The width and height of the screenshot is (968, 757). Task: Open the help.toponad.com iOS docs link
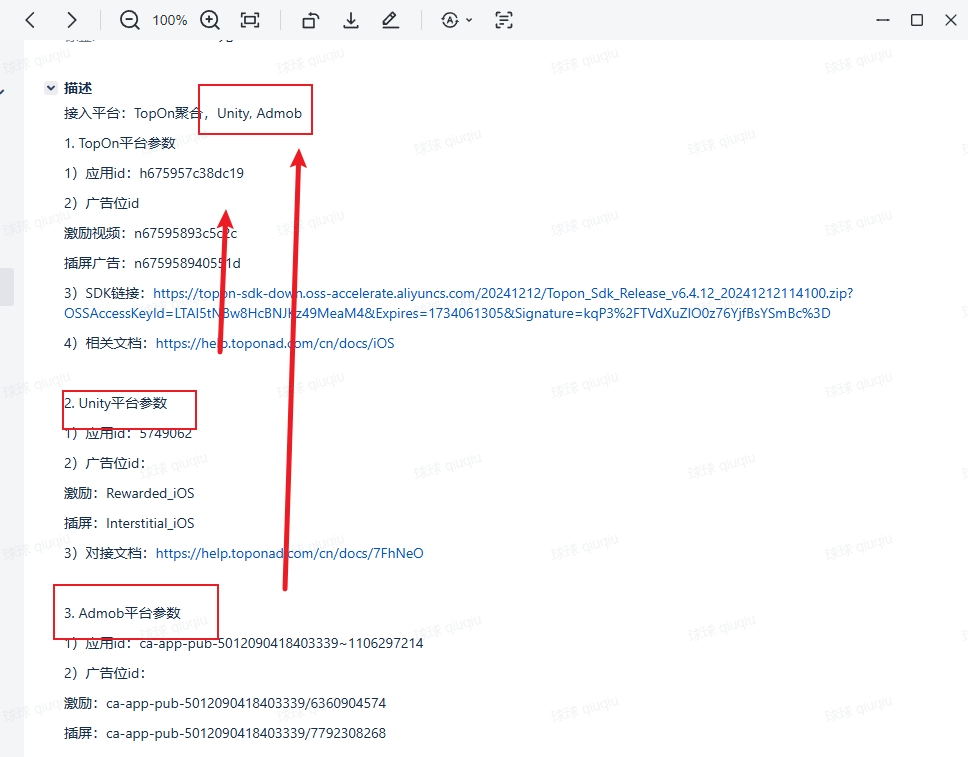click(x=275, y=343)
